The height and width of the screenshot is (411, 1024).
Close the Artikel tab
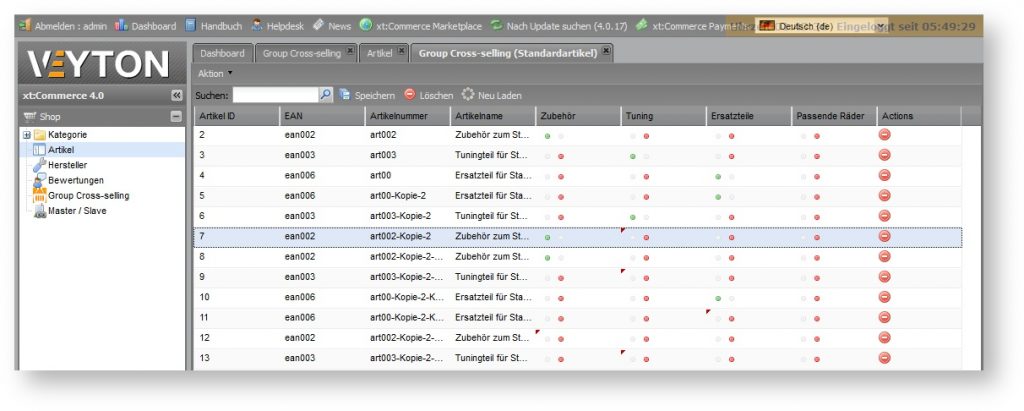pyautogui.click(x=401, y=51)
